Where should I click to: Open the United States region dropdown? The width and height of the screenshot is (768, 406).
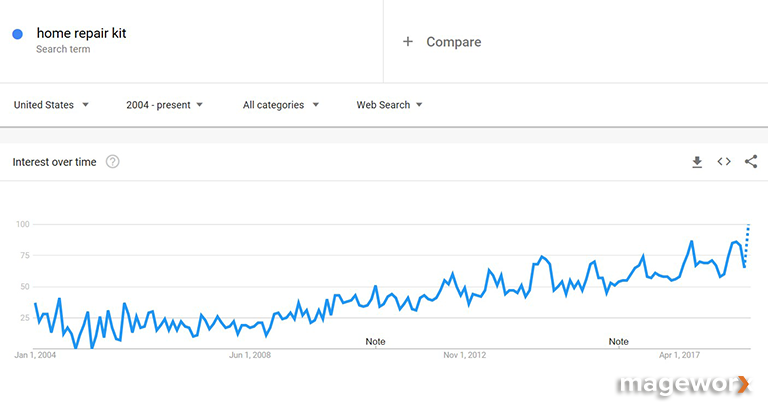pyautogui.click(x=51, y=105)
